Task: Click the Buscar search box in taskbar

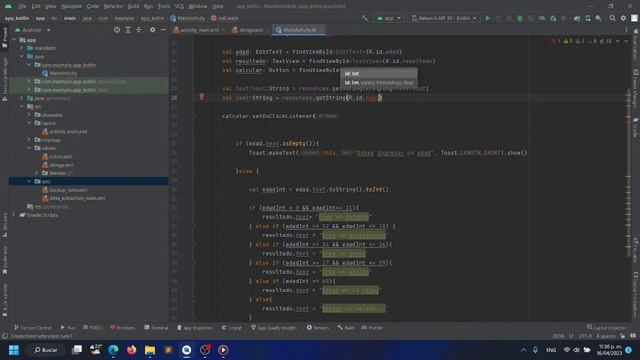Action: (45, 350)
